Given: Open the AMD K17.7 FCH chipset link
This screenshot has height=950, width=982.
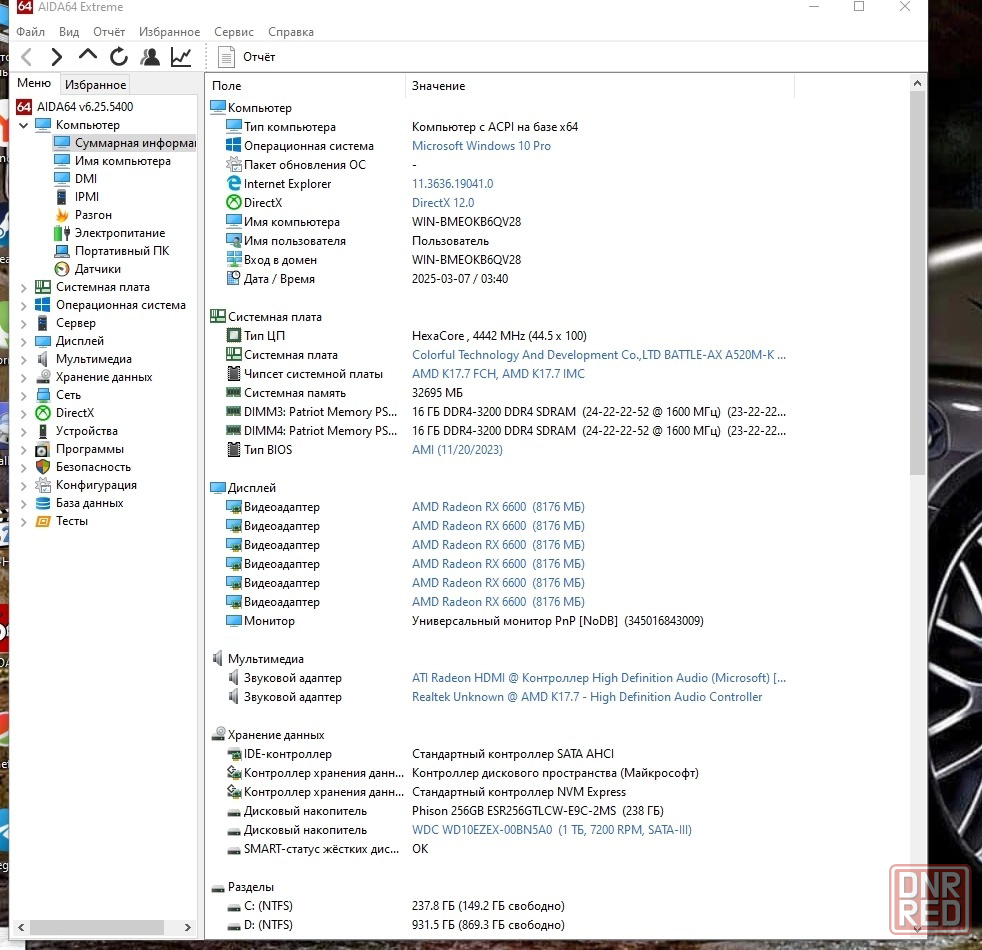Looking at the screenshot, I should 498,374.
